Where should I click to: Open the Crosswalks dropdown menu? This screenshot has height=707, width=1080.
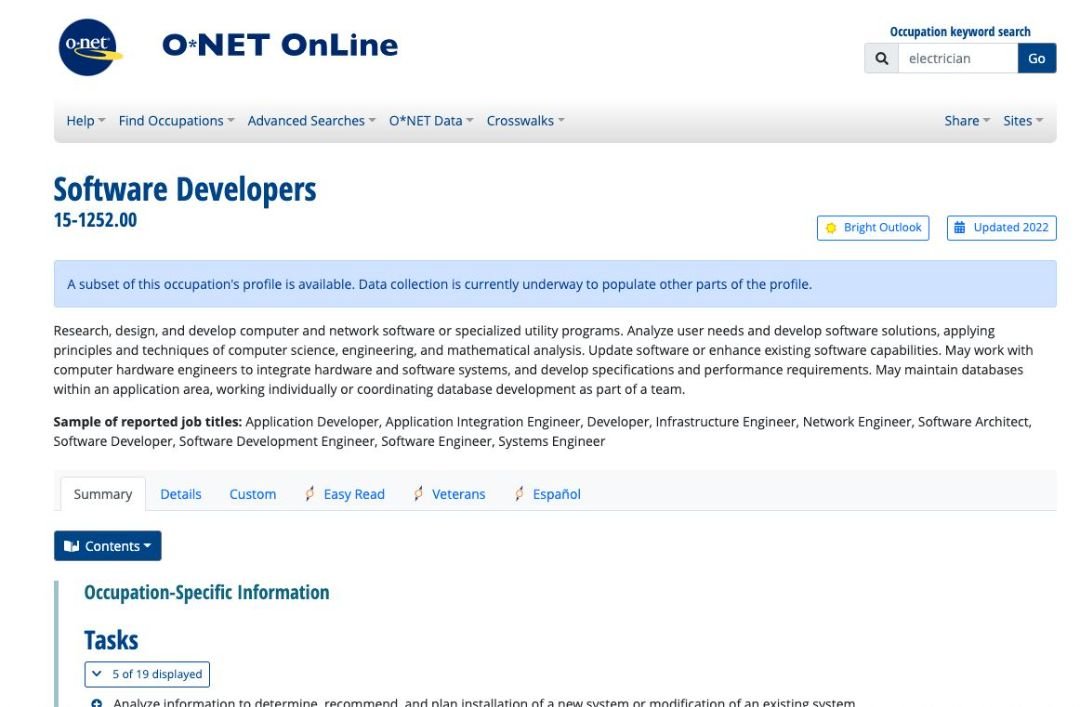526,121
